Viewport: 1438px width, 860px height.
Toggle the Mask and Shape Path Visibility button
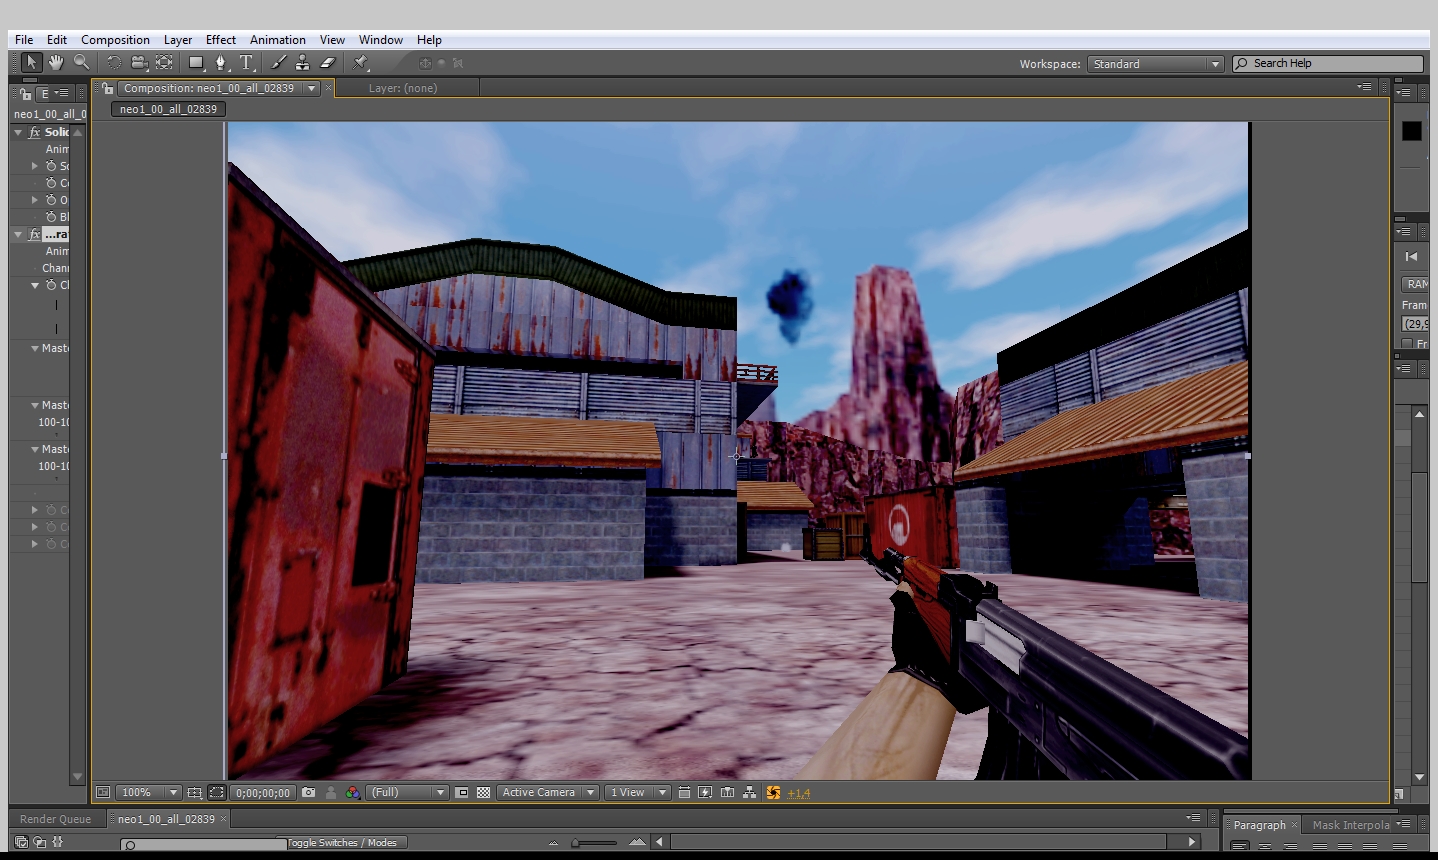click(x=217, y=792)
